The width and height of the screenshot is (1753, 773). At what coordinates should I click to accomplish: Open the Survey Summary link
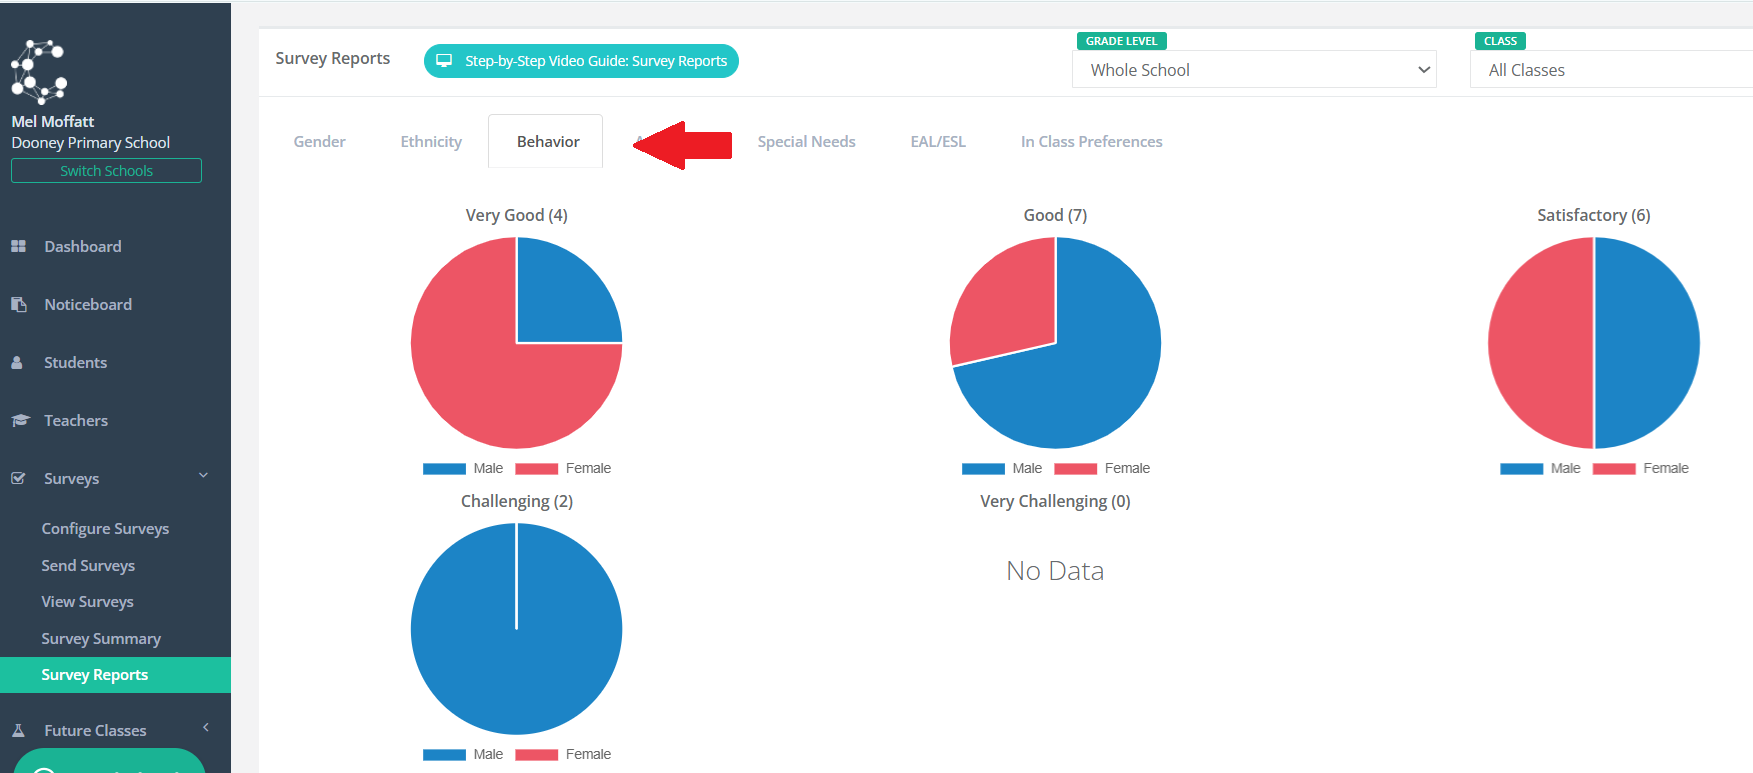(101, 638)
